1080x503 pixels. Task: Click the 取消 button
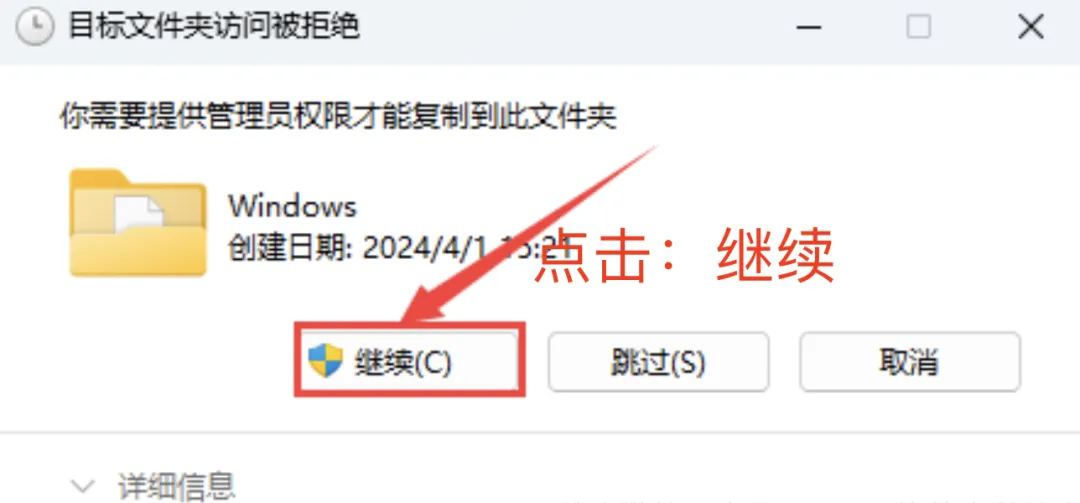pos(909,362)
